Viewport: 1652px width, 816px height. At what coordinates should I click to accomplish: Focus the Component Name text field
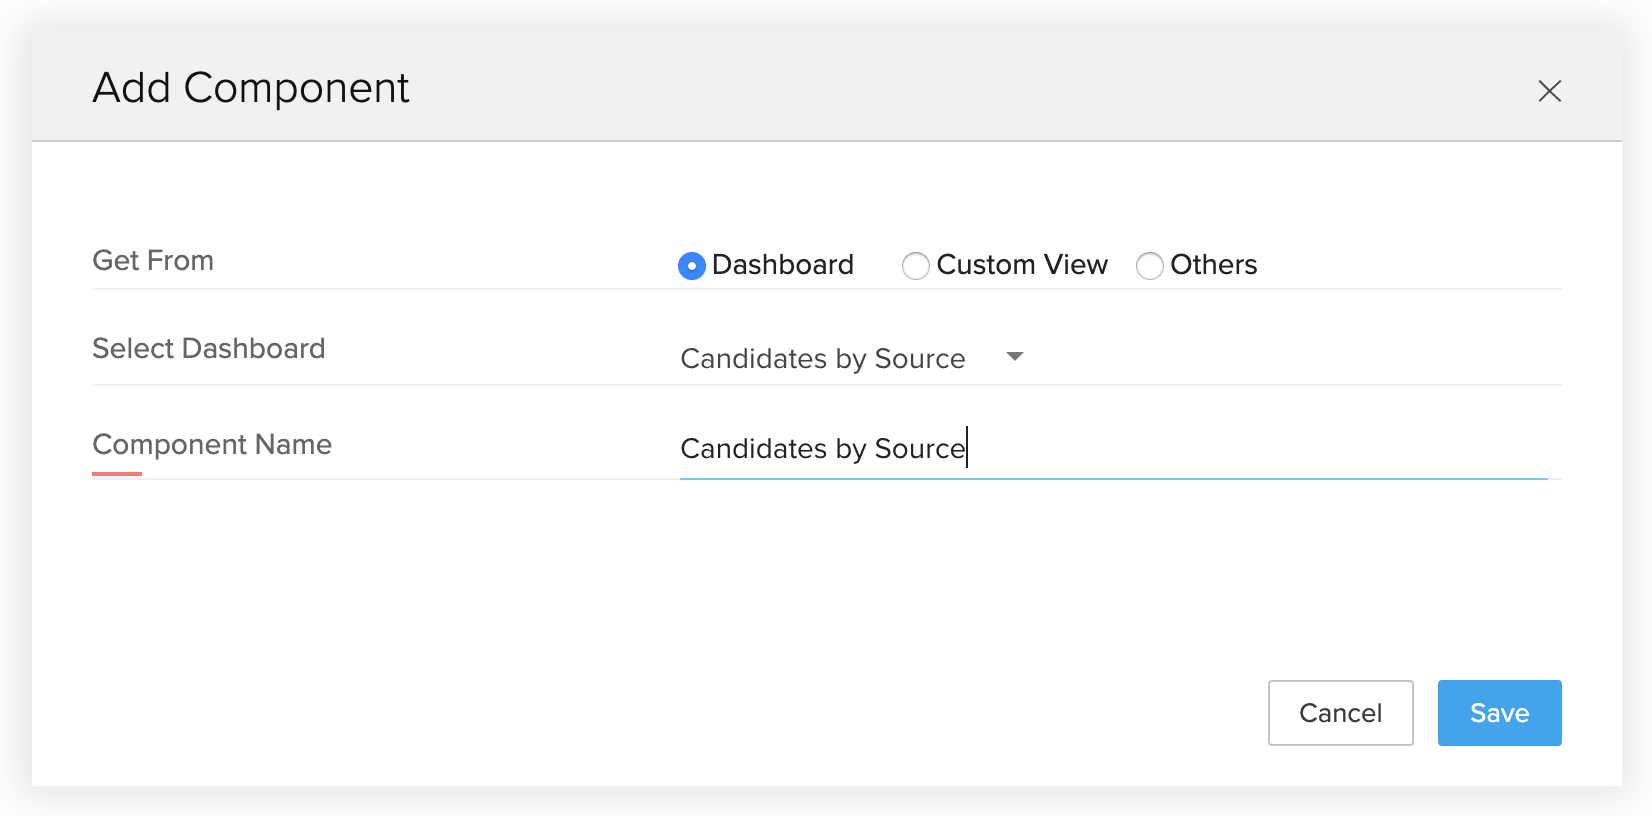tap(1114, 449)
